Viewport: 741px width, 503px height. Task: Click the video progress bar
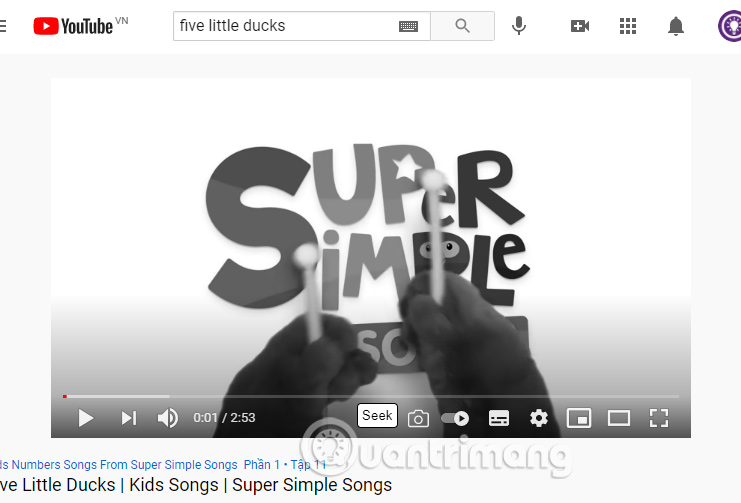tap(371, 396)
